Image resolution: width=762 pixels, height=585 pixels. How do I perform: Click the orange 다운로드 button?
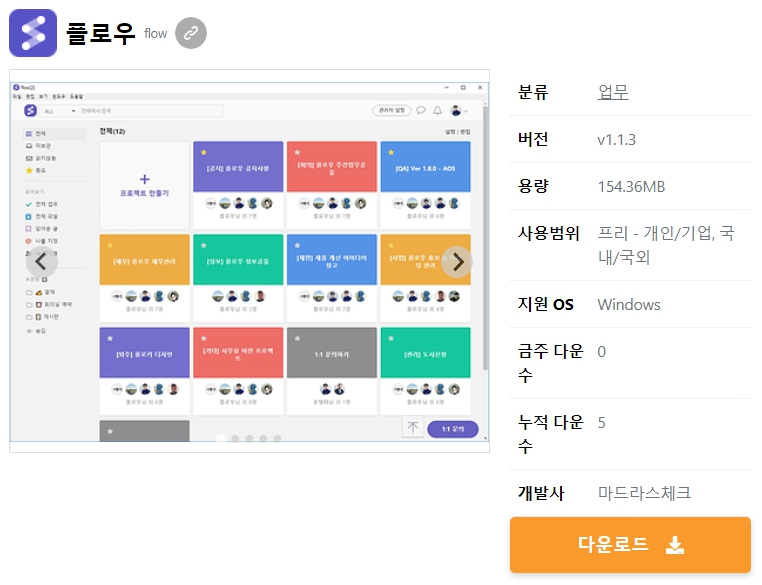pos(630,545)
